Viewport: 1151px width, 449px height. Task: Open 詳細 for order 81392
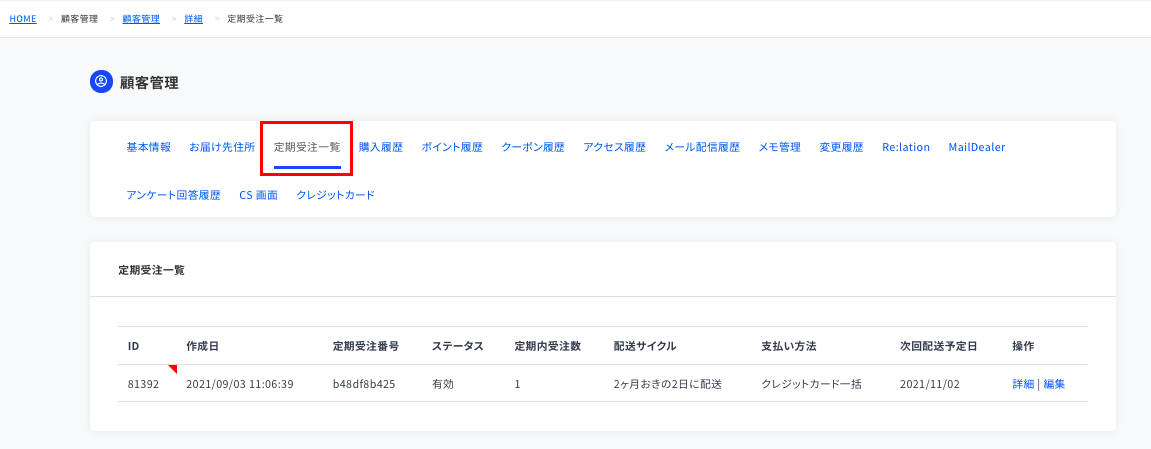tap(1023, 384)
